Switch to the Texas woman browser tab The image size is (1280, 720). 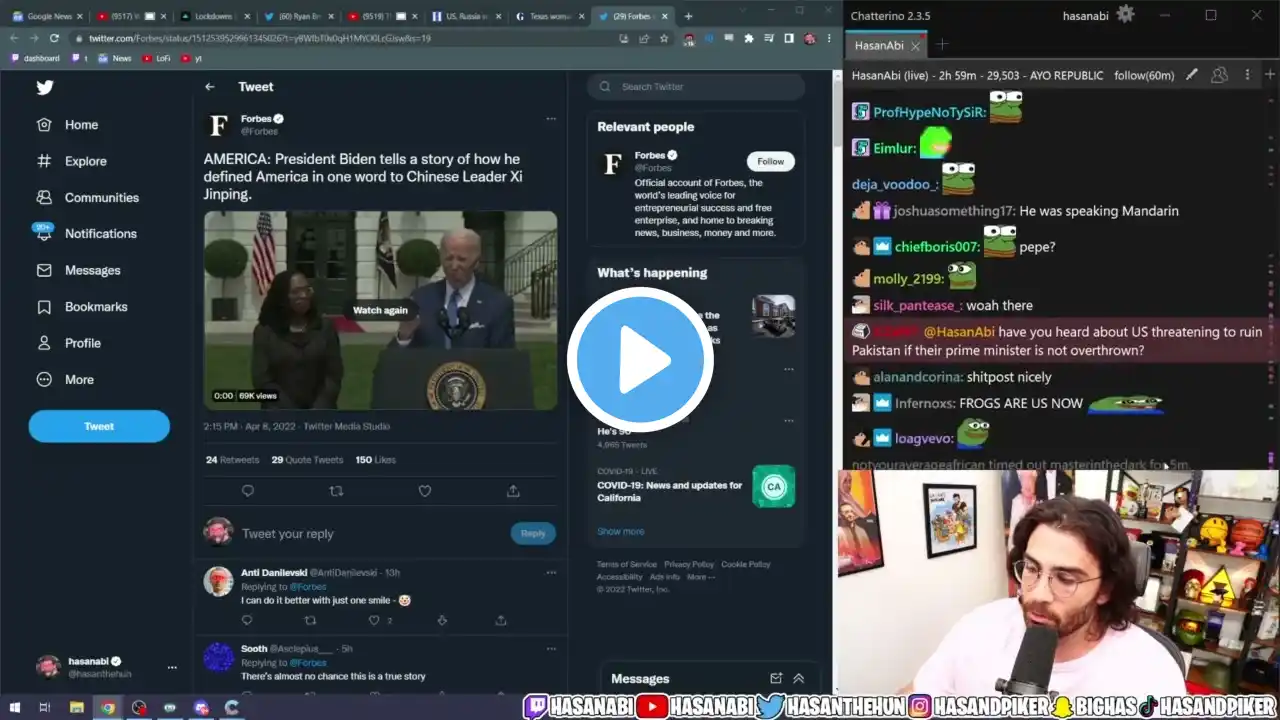(549, 16)
